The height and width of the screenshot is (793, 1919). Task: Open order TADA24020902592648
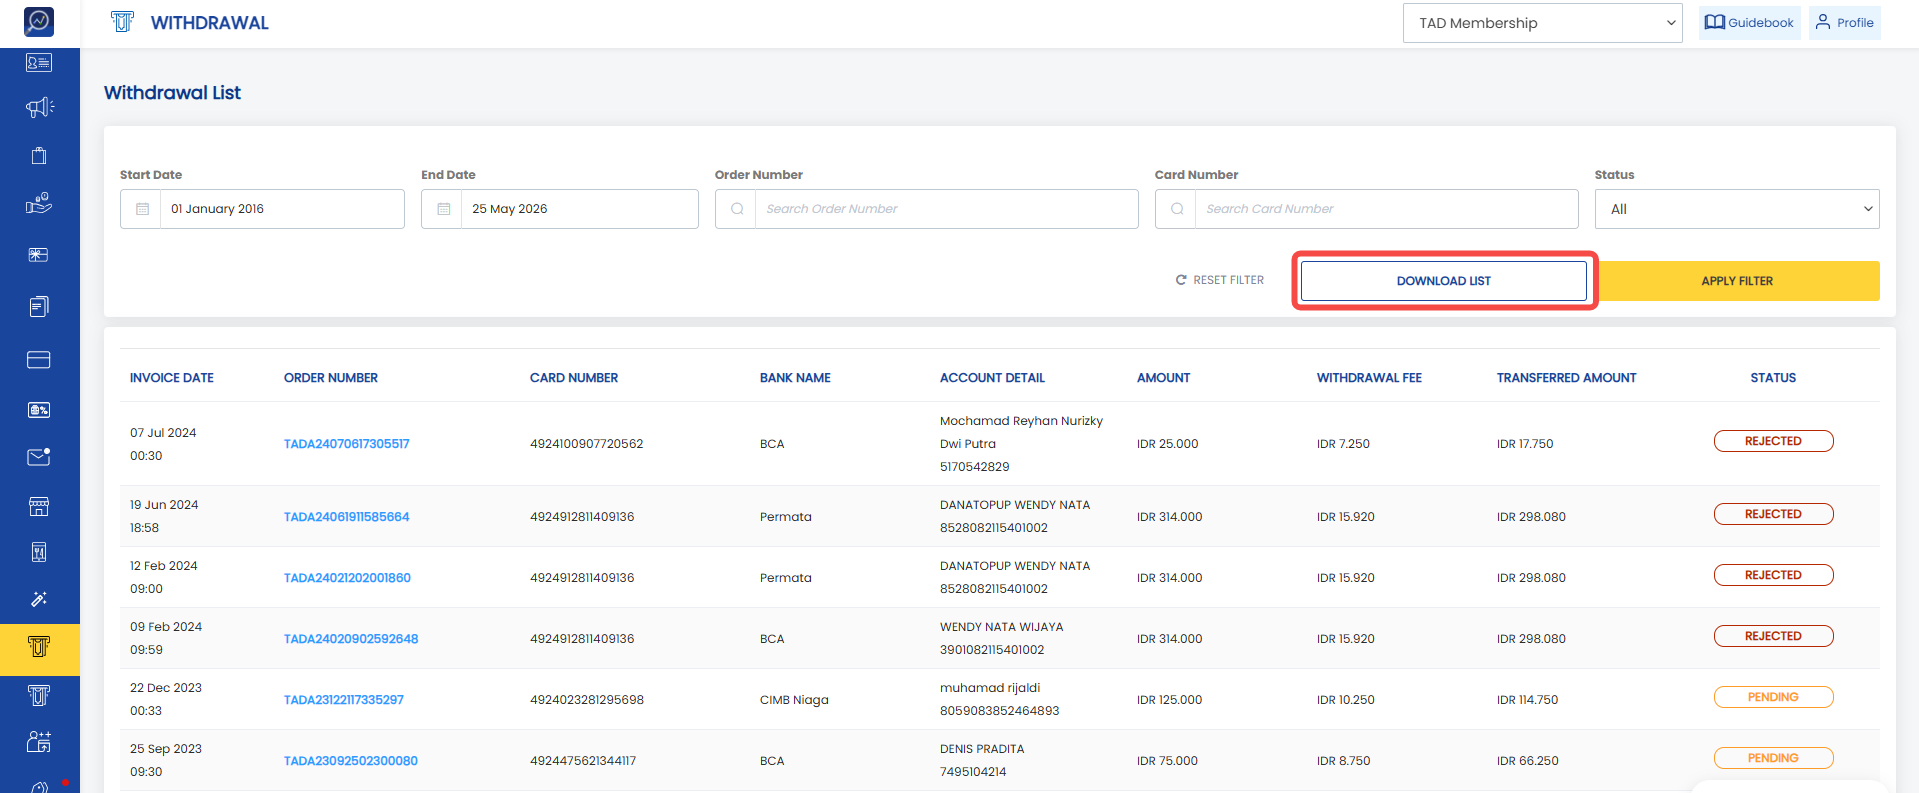[351, 639]
